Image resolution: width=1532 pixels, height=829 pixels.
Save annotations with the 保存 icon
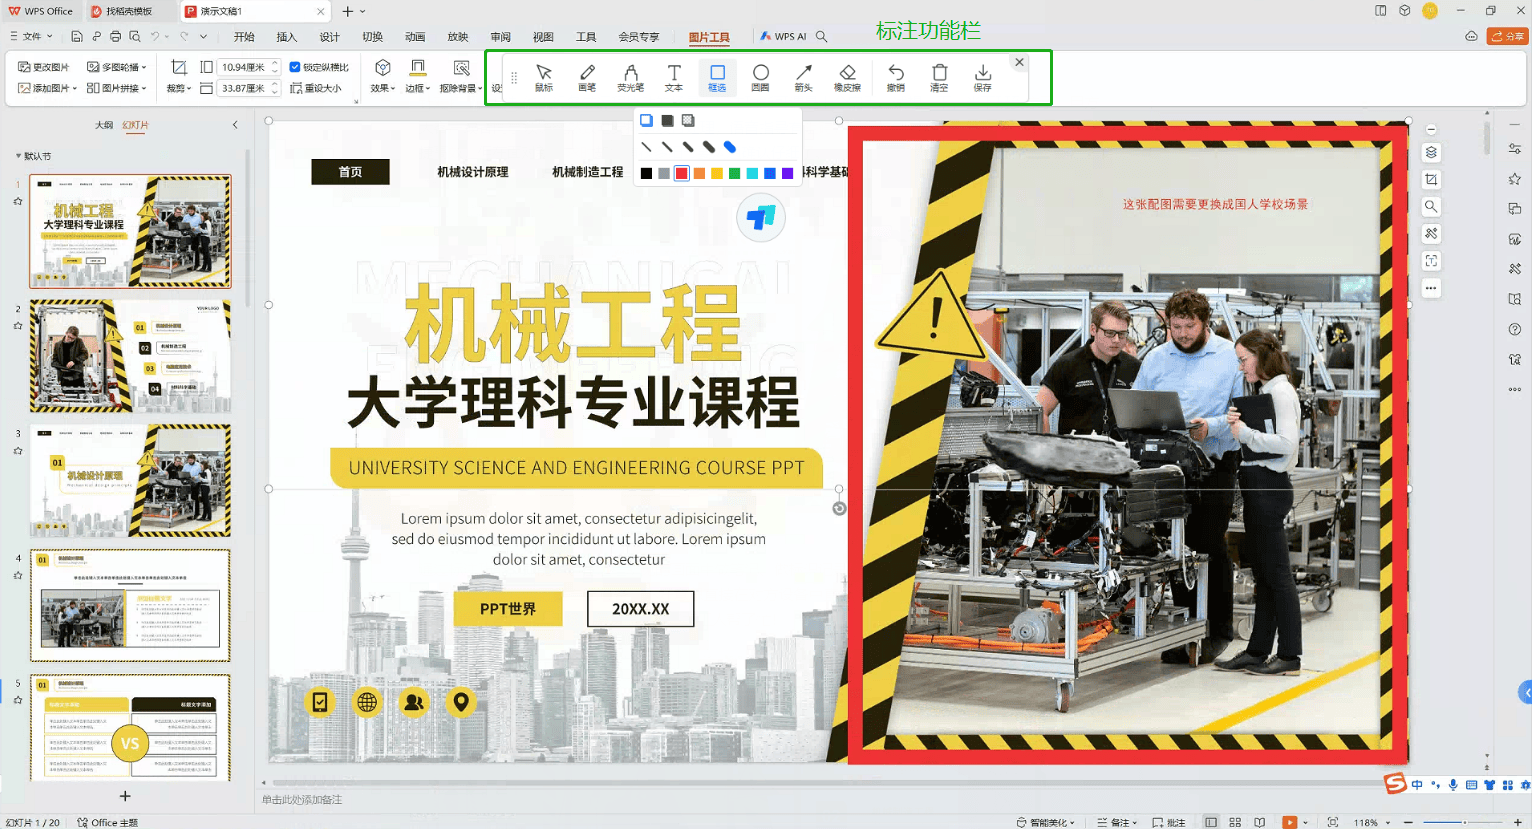tap(983, 77)
